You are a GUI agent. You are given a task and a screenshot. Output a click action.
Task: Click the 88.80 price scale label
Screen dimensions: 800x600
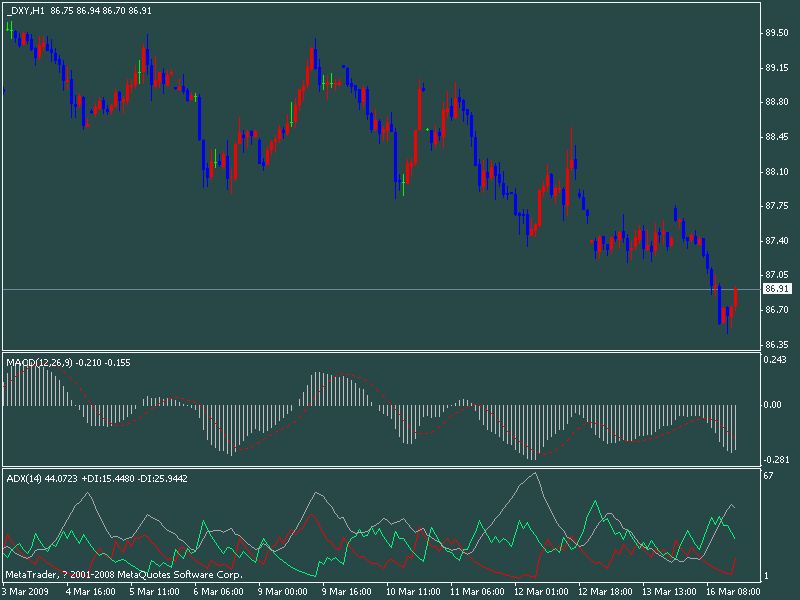tap(777, 102)
